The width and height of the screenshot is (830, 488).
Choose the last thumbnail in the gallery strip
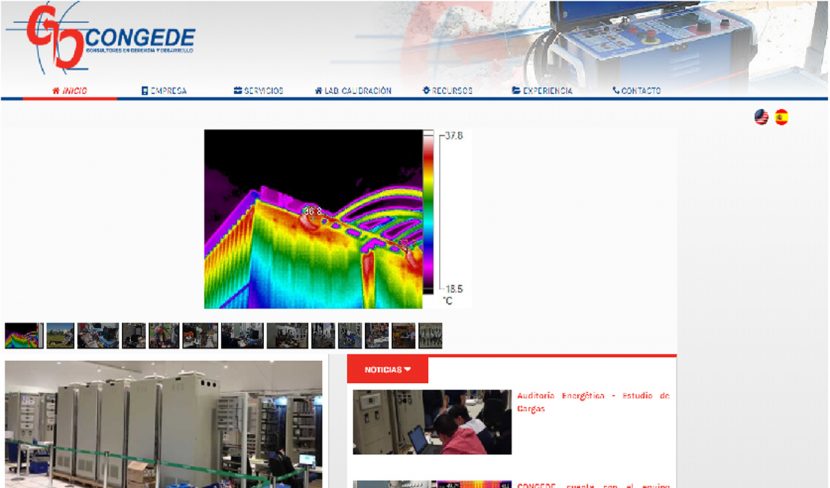click(430, 335)
